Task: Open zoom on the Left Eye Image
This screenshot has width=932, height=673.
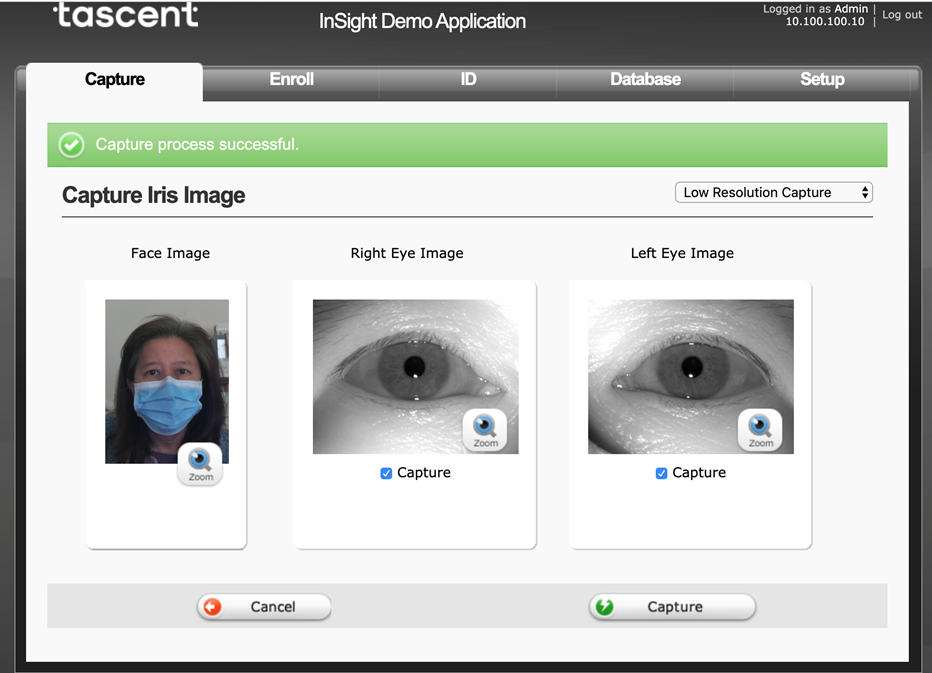Action: (760, 430)
